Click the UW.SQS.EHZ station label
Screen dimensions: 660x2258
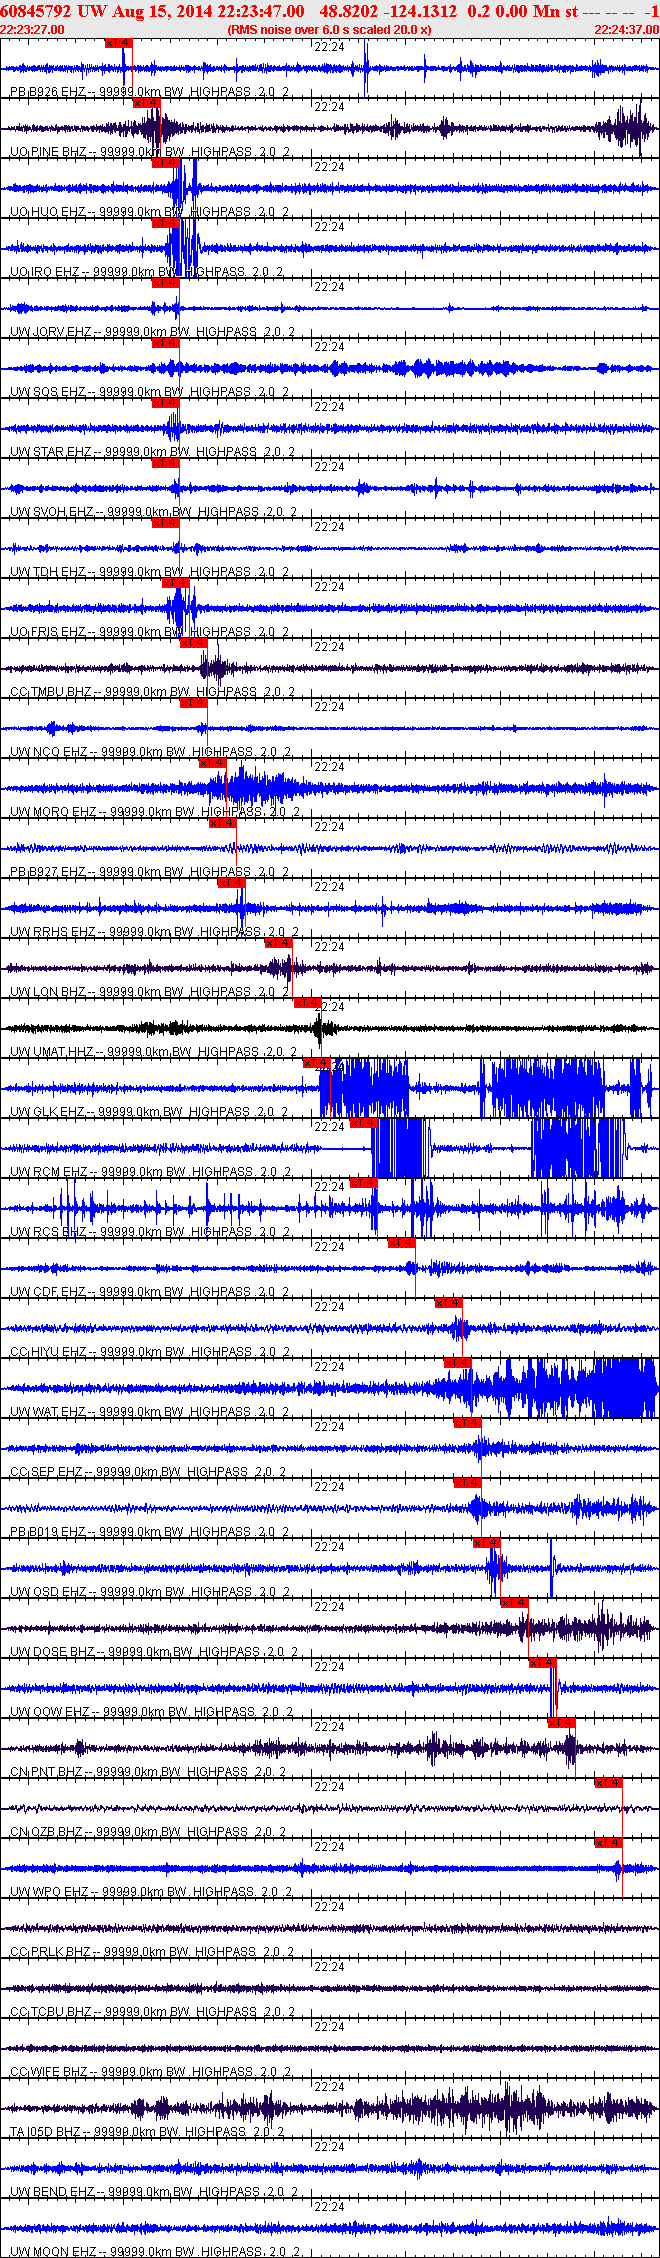150,392
